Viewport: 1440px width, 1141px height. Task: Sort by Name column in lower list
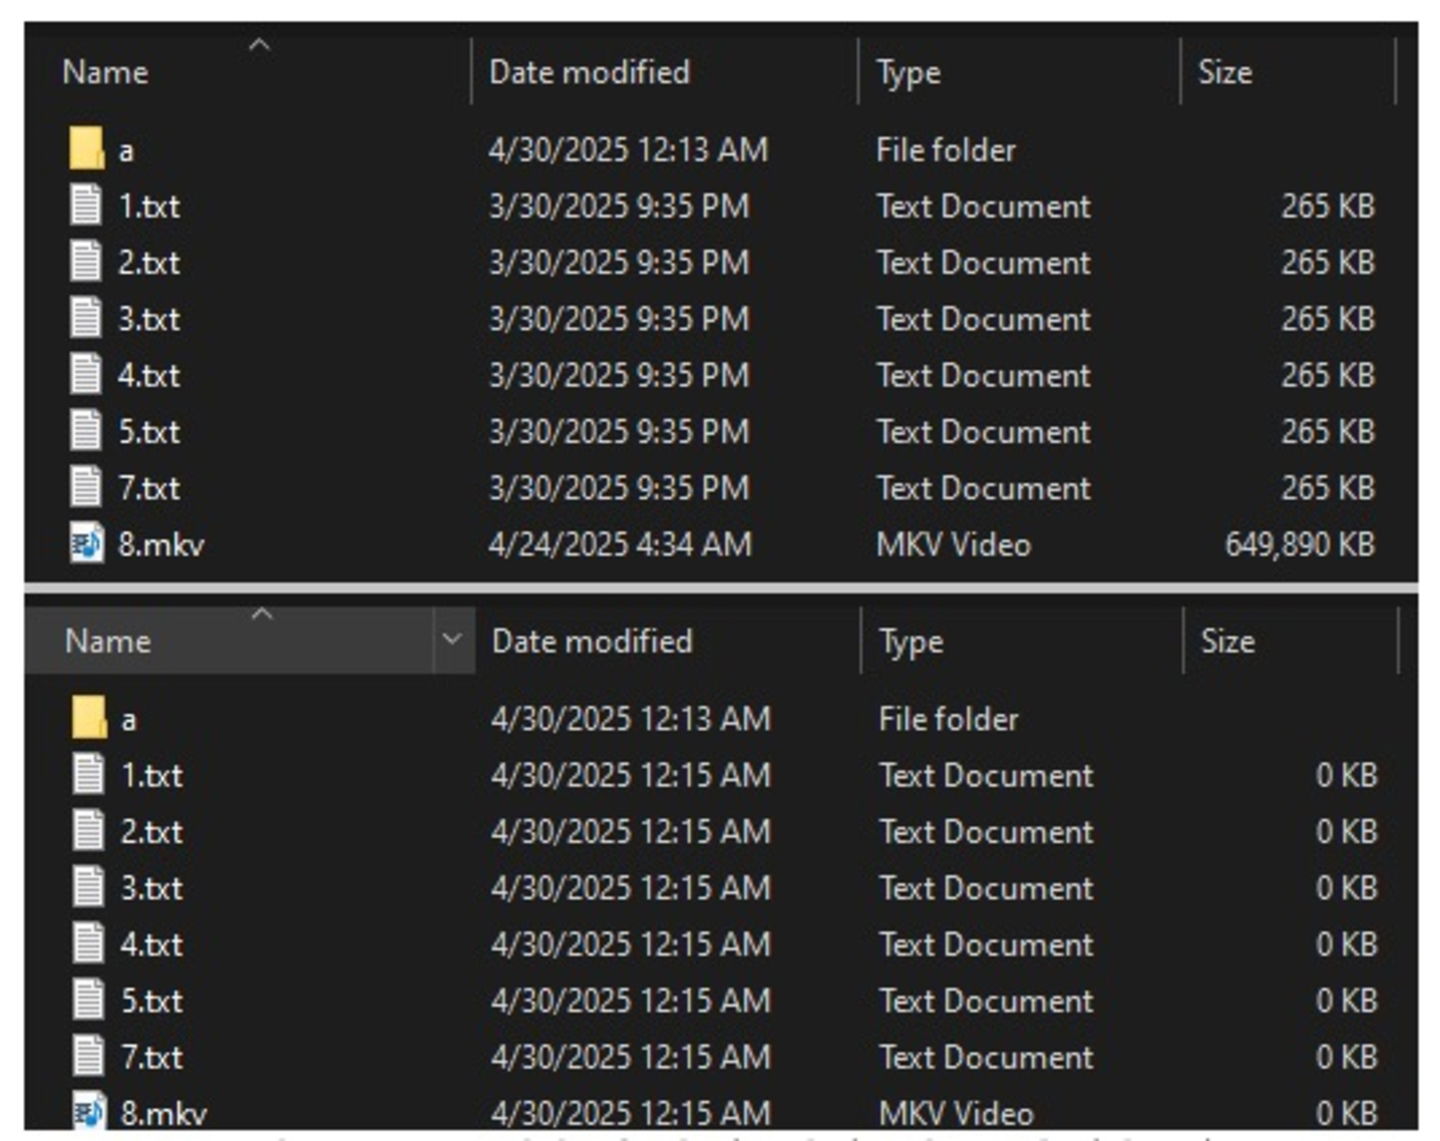108,641
